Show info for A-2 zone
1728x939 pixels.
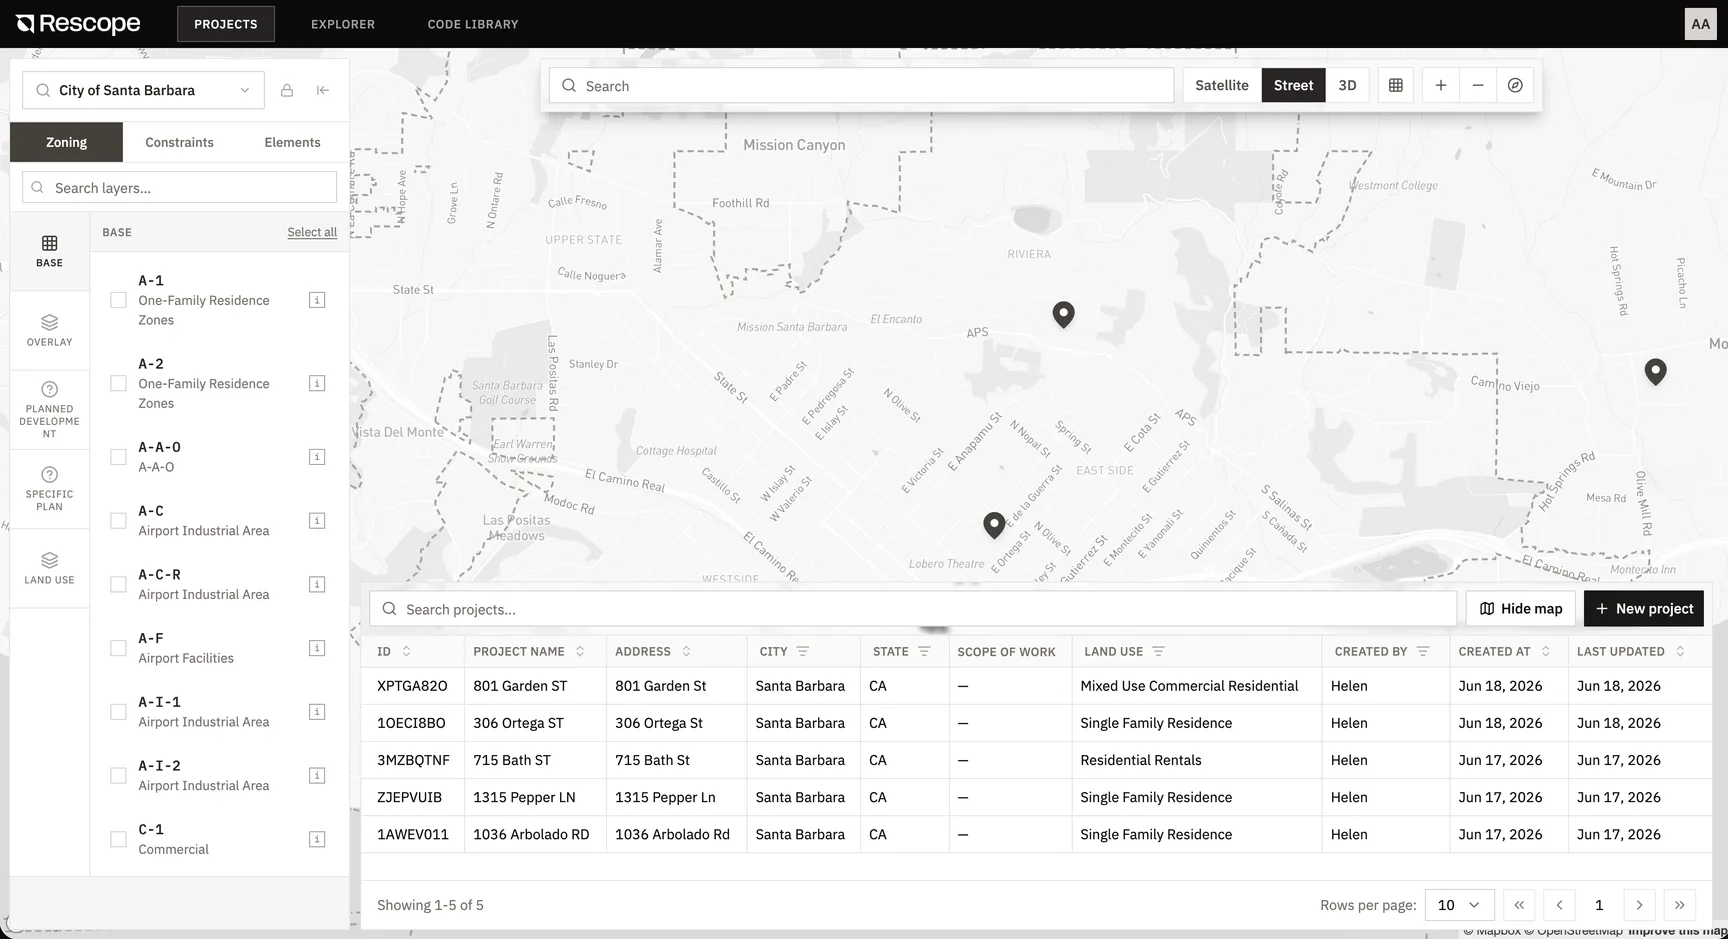[x=317, y=383]
